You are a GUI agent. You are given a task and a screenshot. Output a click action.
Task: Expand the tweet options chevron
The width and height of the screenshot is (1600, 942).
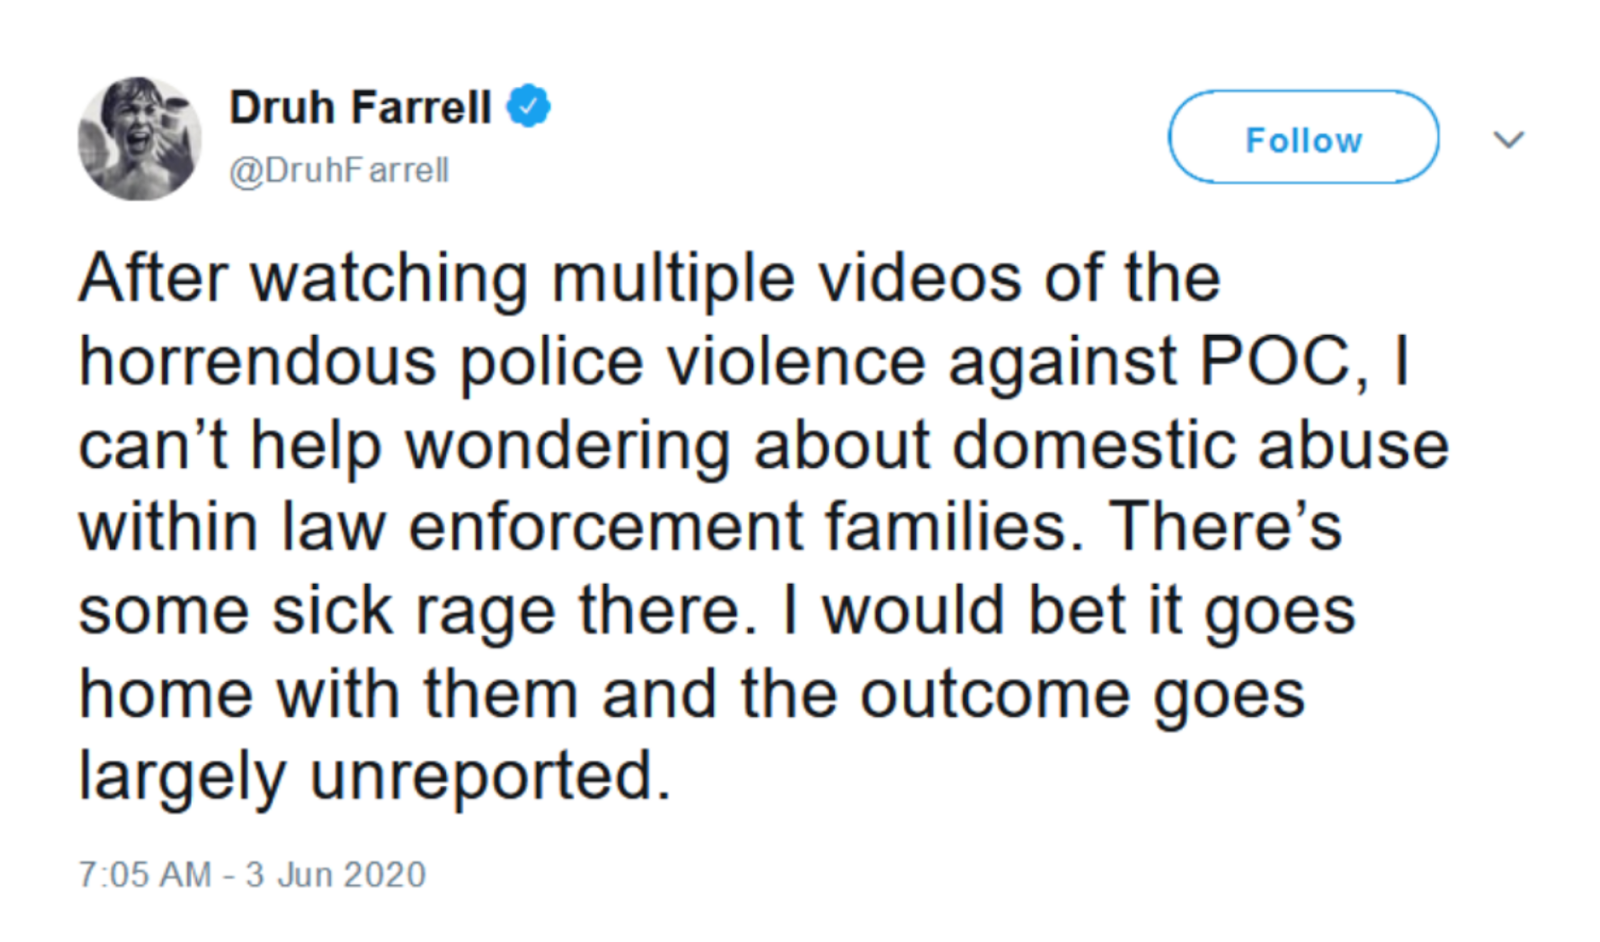[x=1508, y=139]
